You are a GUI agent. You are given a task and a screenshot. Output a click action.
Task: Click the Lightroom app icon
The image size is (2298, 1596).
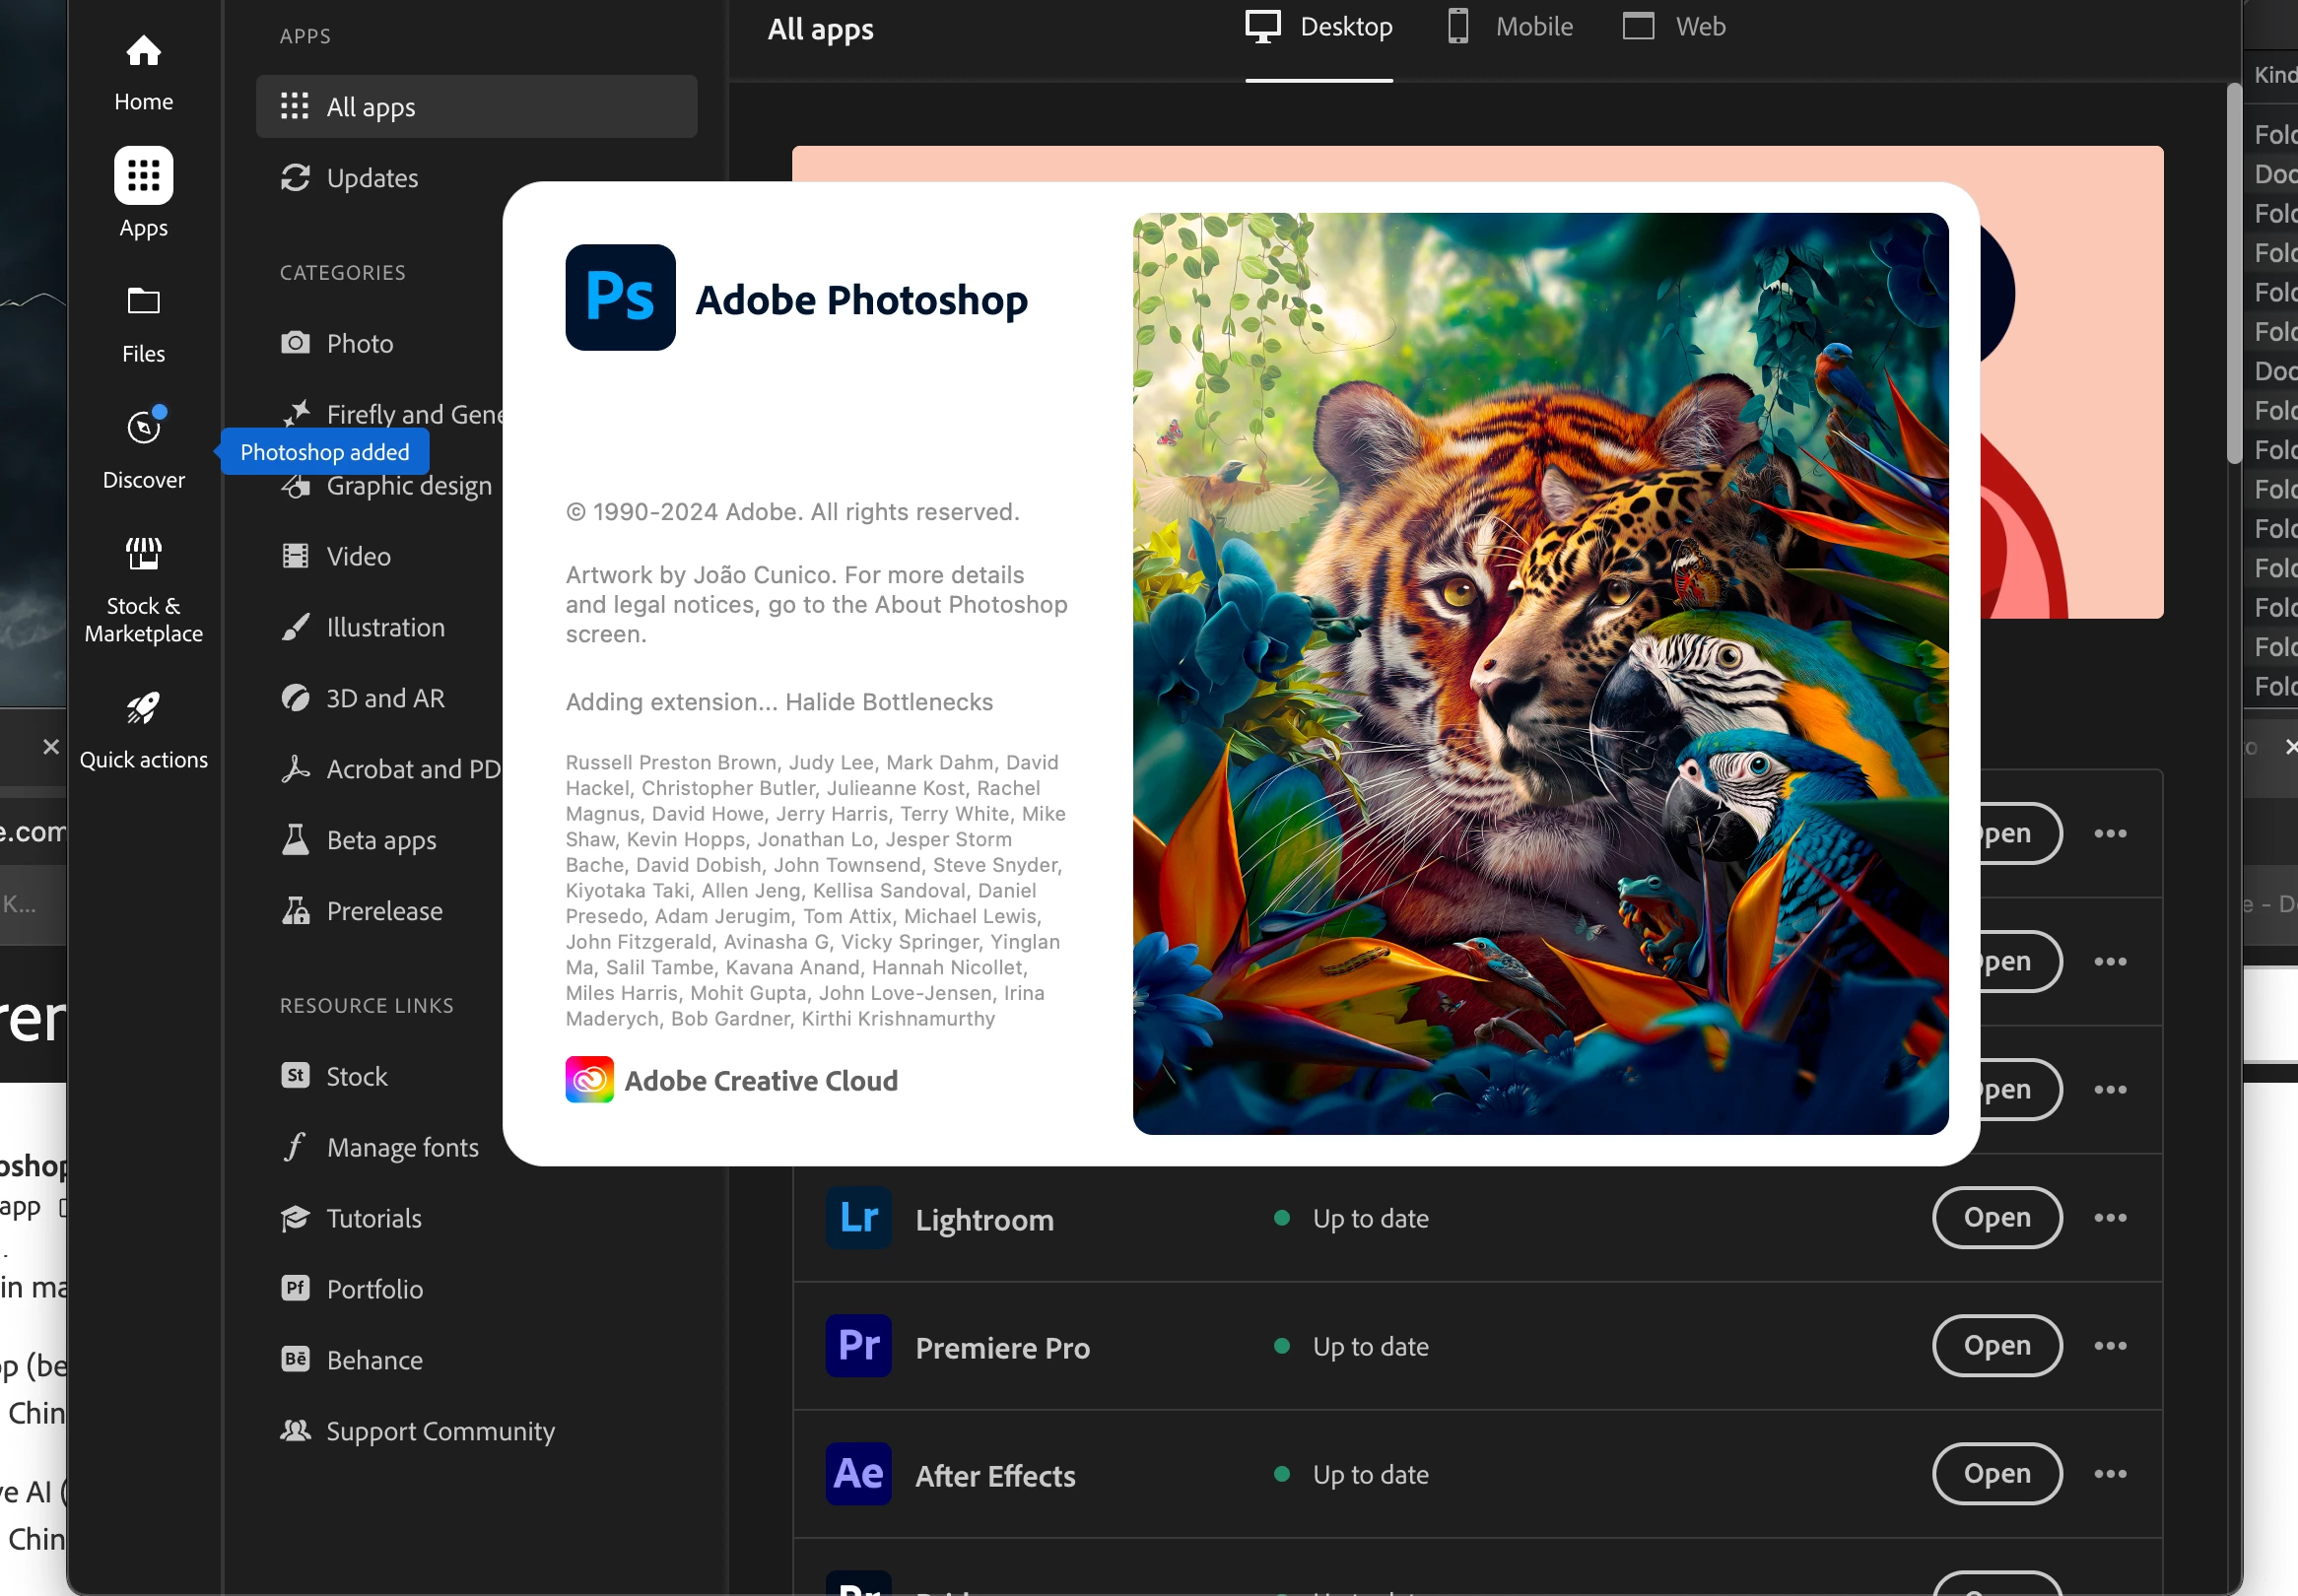(x=858, y=1218)
